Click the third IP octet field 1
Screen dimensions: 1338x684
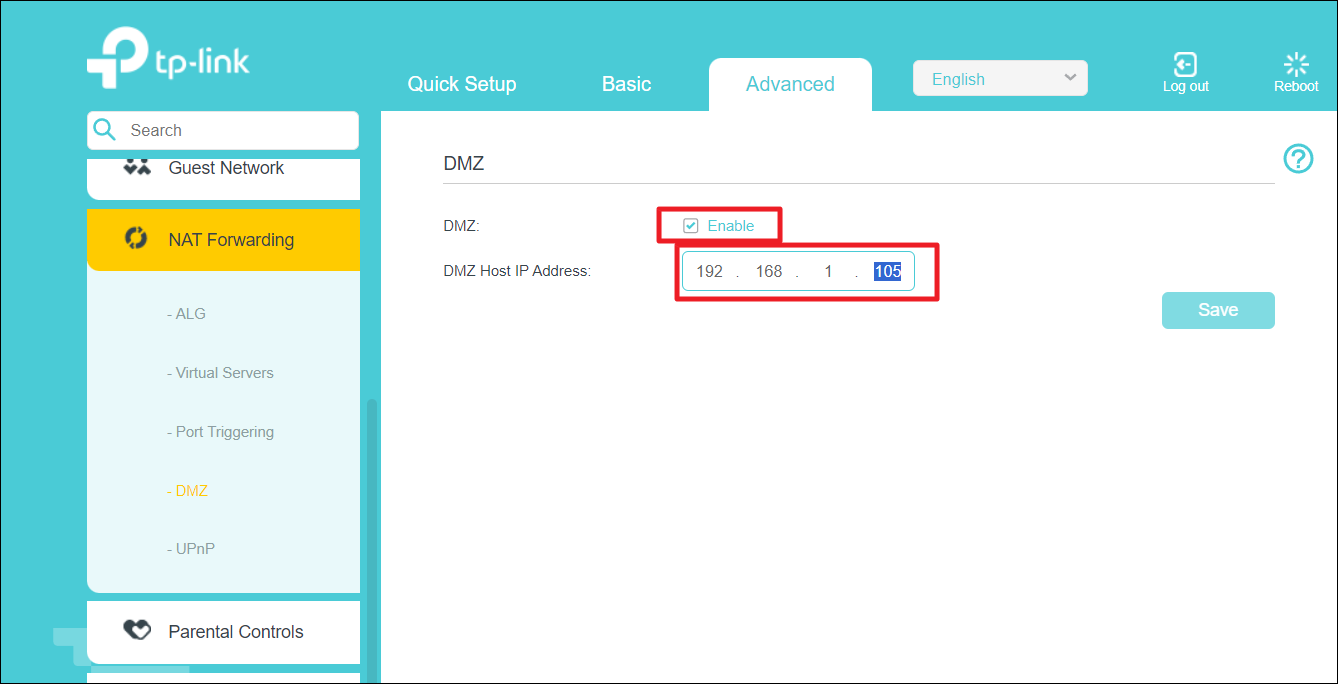pyautogui.click(x=828, y=271)
